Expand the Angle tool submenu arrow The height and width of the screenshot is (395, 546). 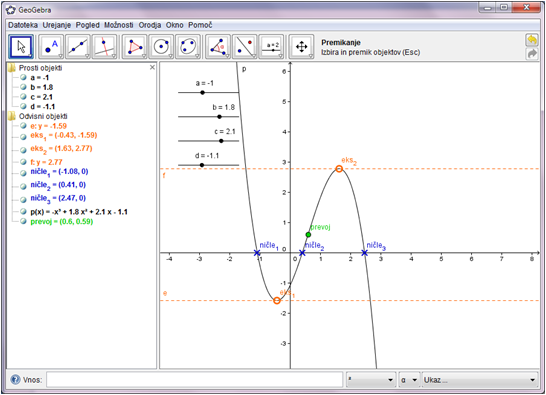pyautogui.click(x=227, y=56)
